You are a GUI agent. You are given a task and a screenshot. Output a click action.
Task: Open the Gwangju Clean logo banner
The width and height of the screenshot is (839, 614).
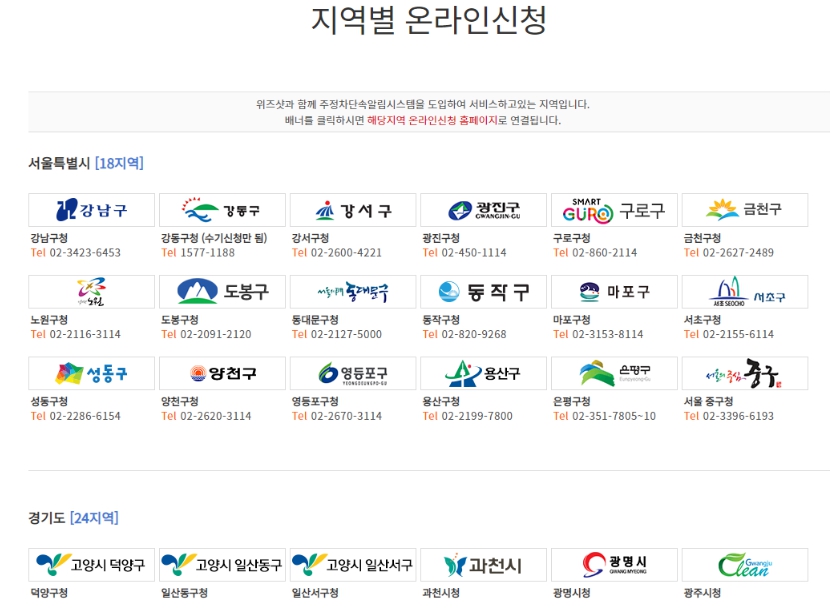[745, 565]
